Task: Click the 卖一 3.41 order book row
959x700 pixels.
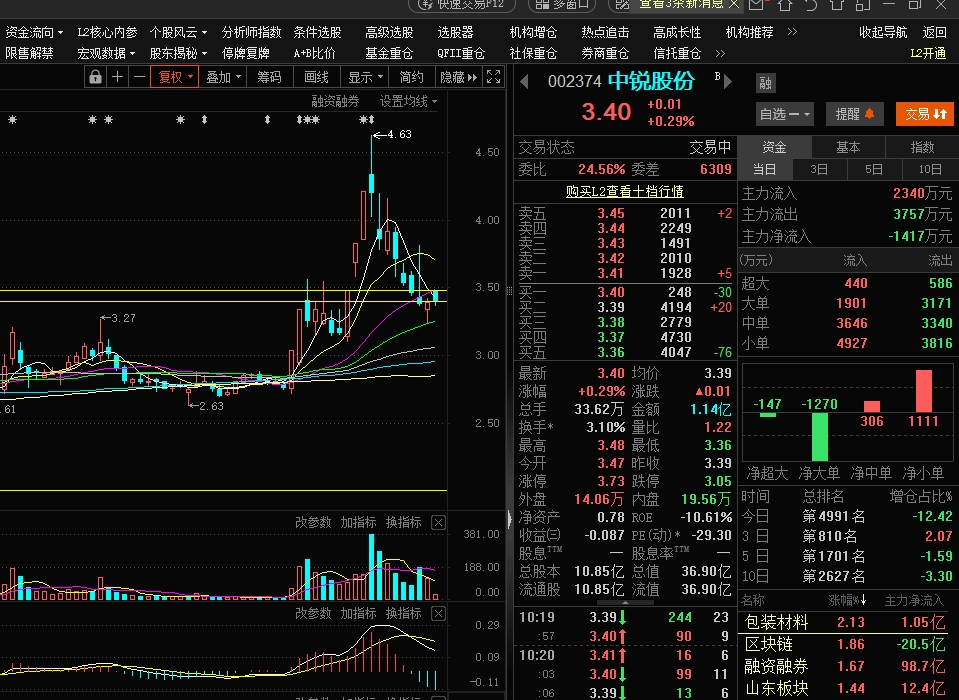Action: coord(625,273)
